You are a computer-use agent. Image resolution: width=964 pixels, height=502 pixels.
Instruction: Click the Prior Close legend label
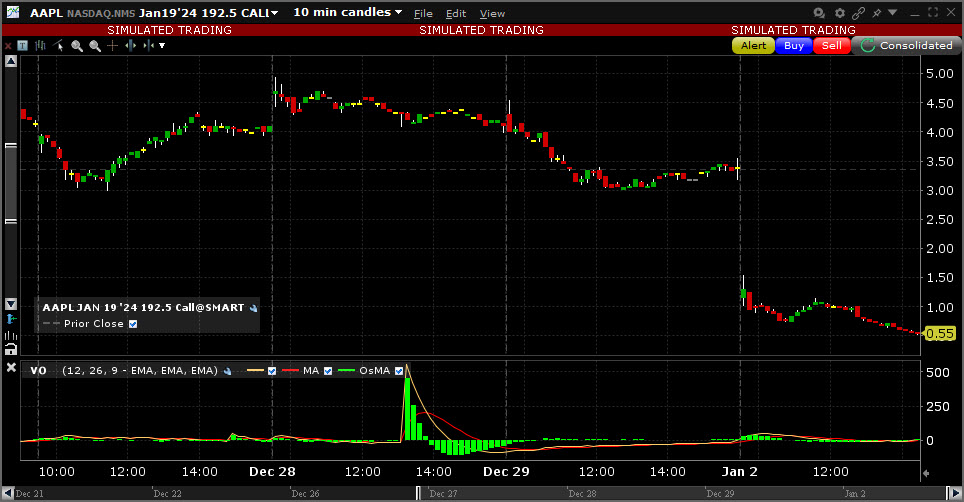[x=93, y=324]
